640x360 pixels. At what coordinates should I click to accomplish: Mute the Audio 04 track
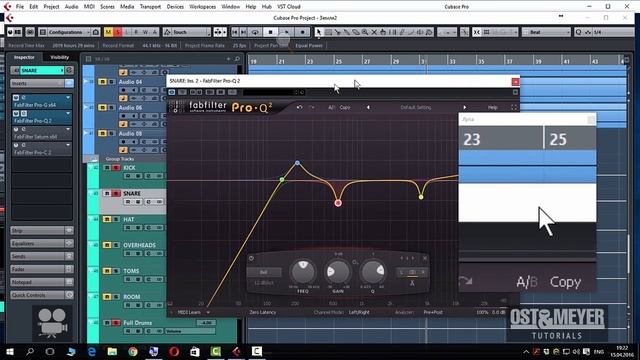tap(102, 82)
